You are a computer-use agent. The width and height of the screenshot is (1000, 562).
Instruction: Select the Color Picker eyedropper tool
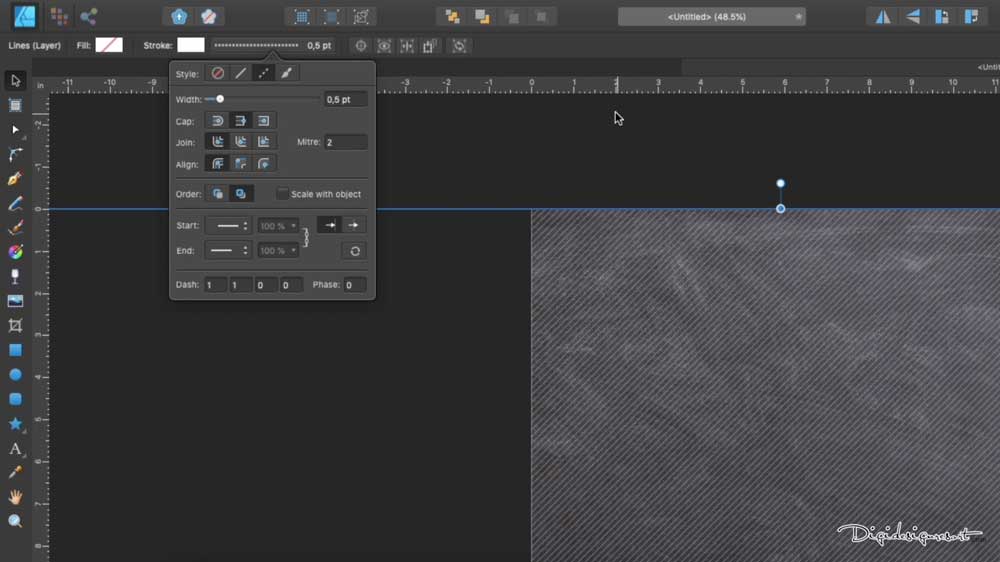[15, 473]
